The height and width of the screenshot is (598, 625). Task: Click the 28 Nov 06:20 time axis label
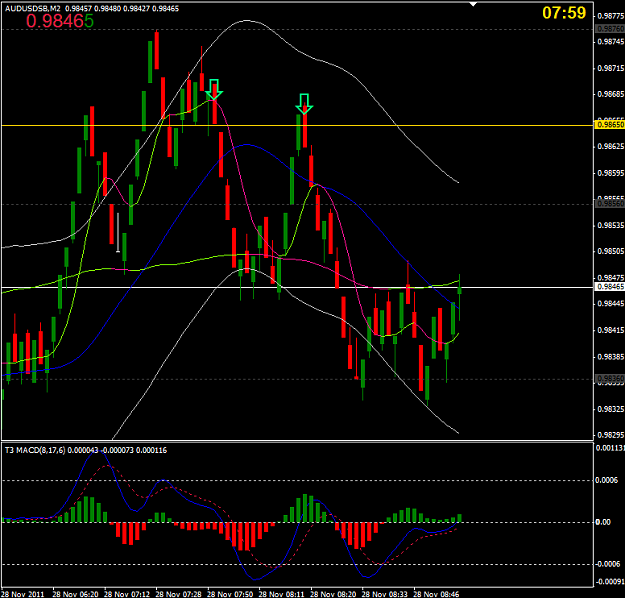[75, 594]
